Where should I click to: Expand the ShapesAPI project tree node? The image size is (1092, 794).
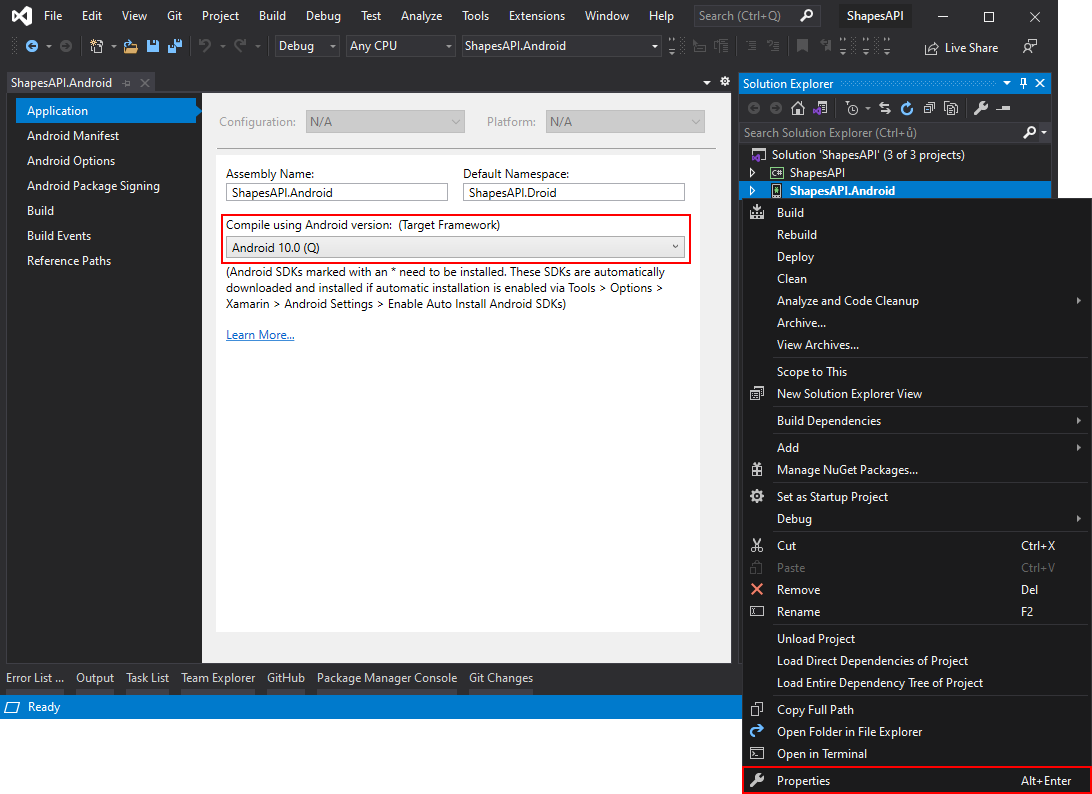(x=752, y=173)
